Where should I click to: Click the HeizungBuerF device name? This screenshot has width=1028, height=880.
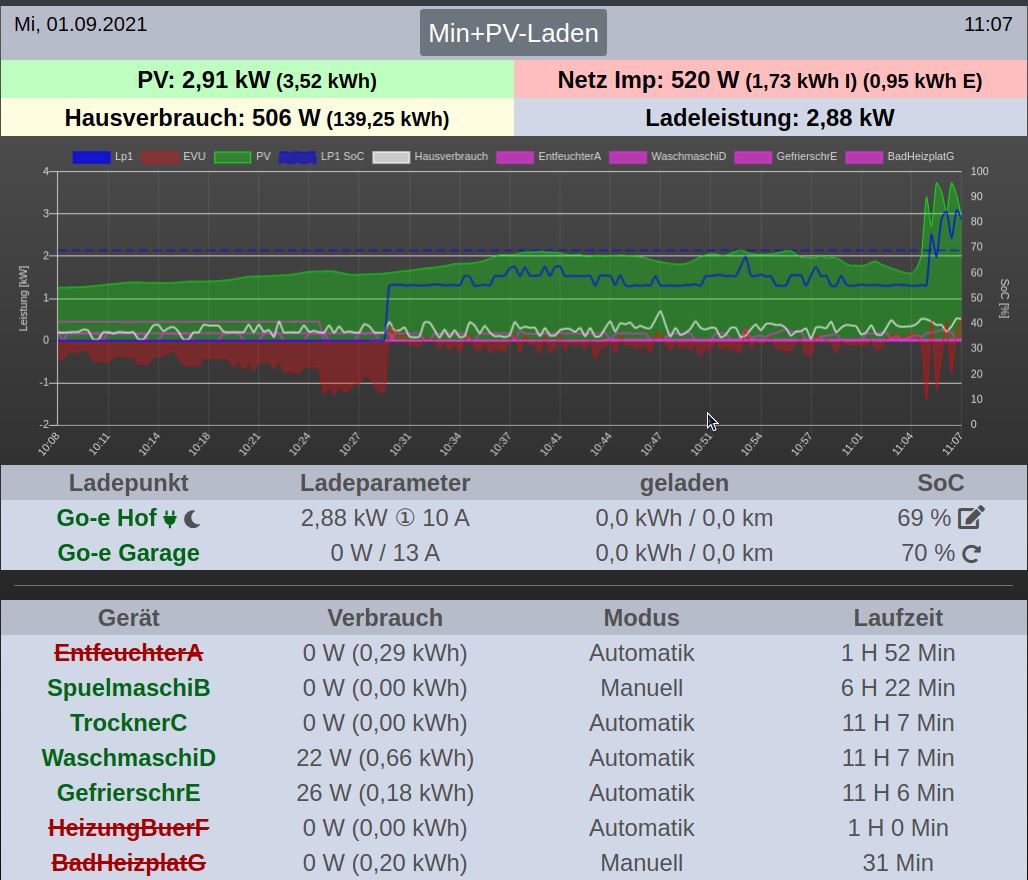128,828
